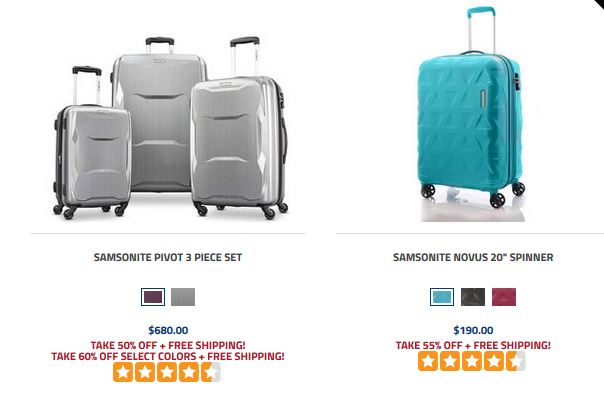Open the Samsonite Pivot 3 Piece Set link
Screen dimensions: 604x413
coord(168,257)
